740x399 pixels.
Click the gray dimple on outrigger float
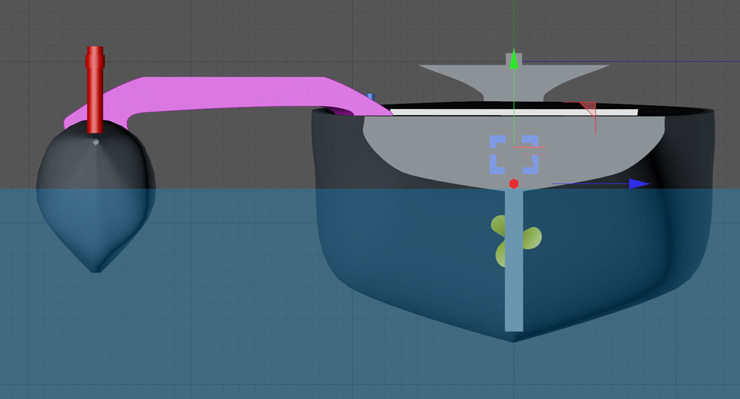click(95, 142)
